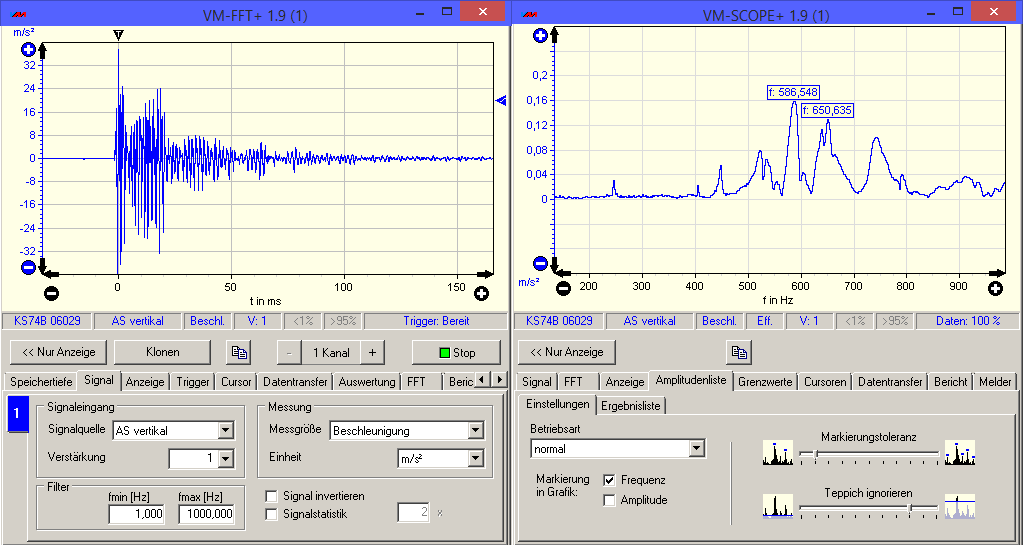The image size is (1023, 545).
Task: Enable the Signalstatistik checkbox
Action: 272,513
